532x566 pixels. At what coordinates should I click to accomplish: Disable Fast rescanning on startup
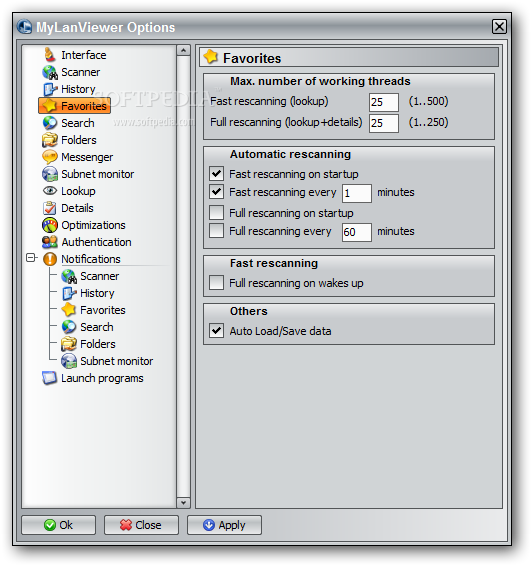216,174
